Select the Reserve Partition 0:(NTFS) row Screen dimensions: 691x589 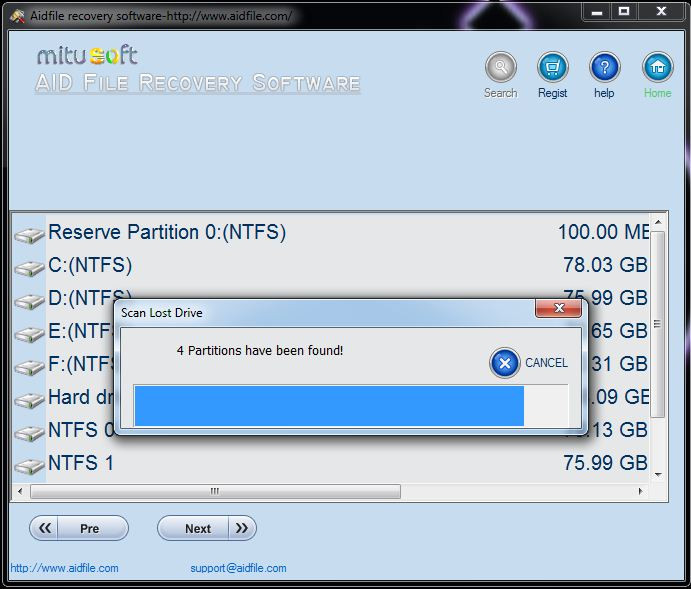tap(331, 232)
